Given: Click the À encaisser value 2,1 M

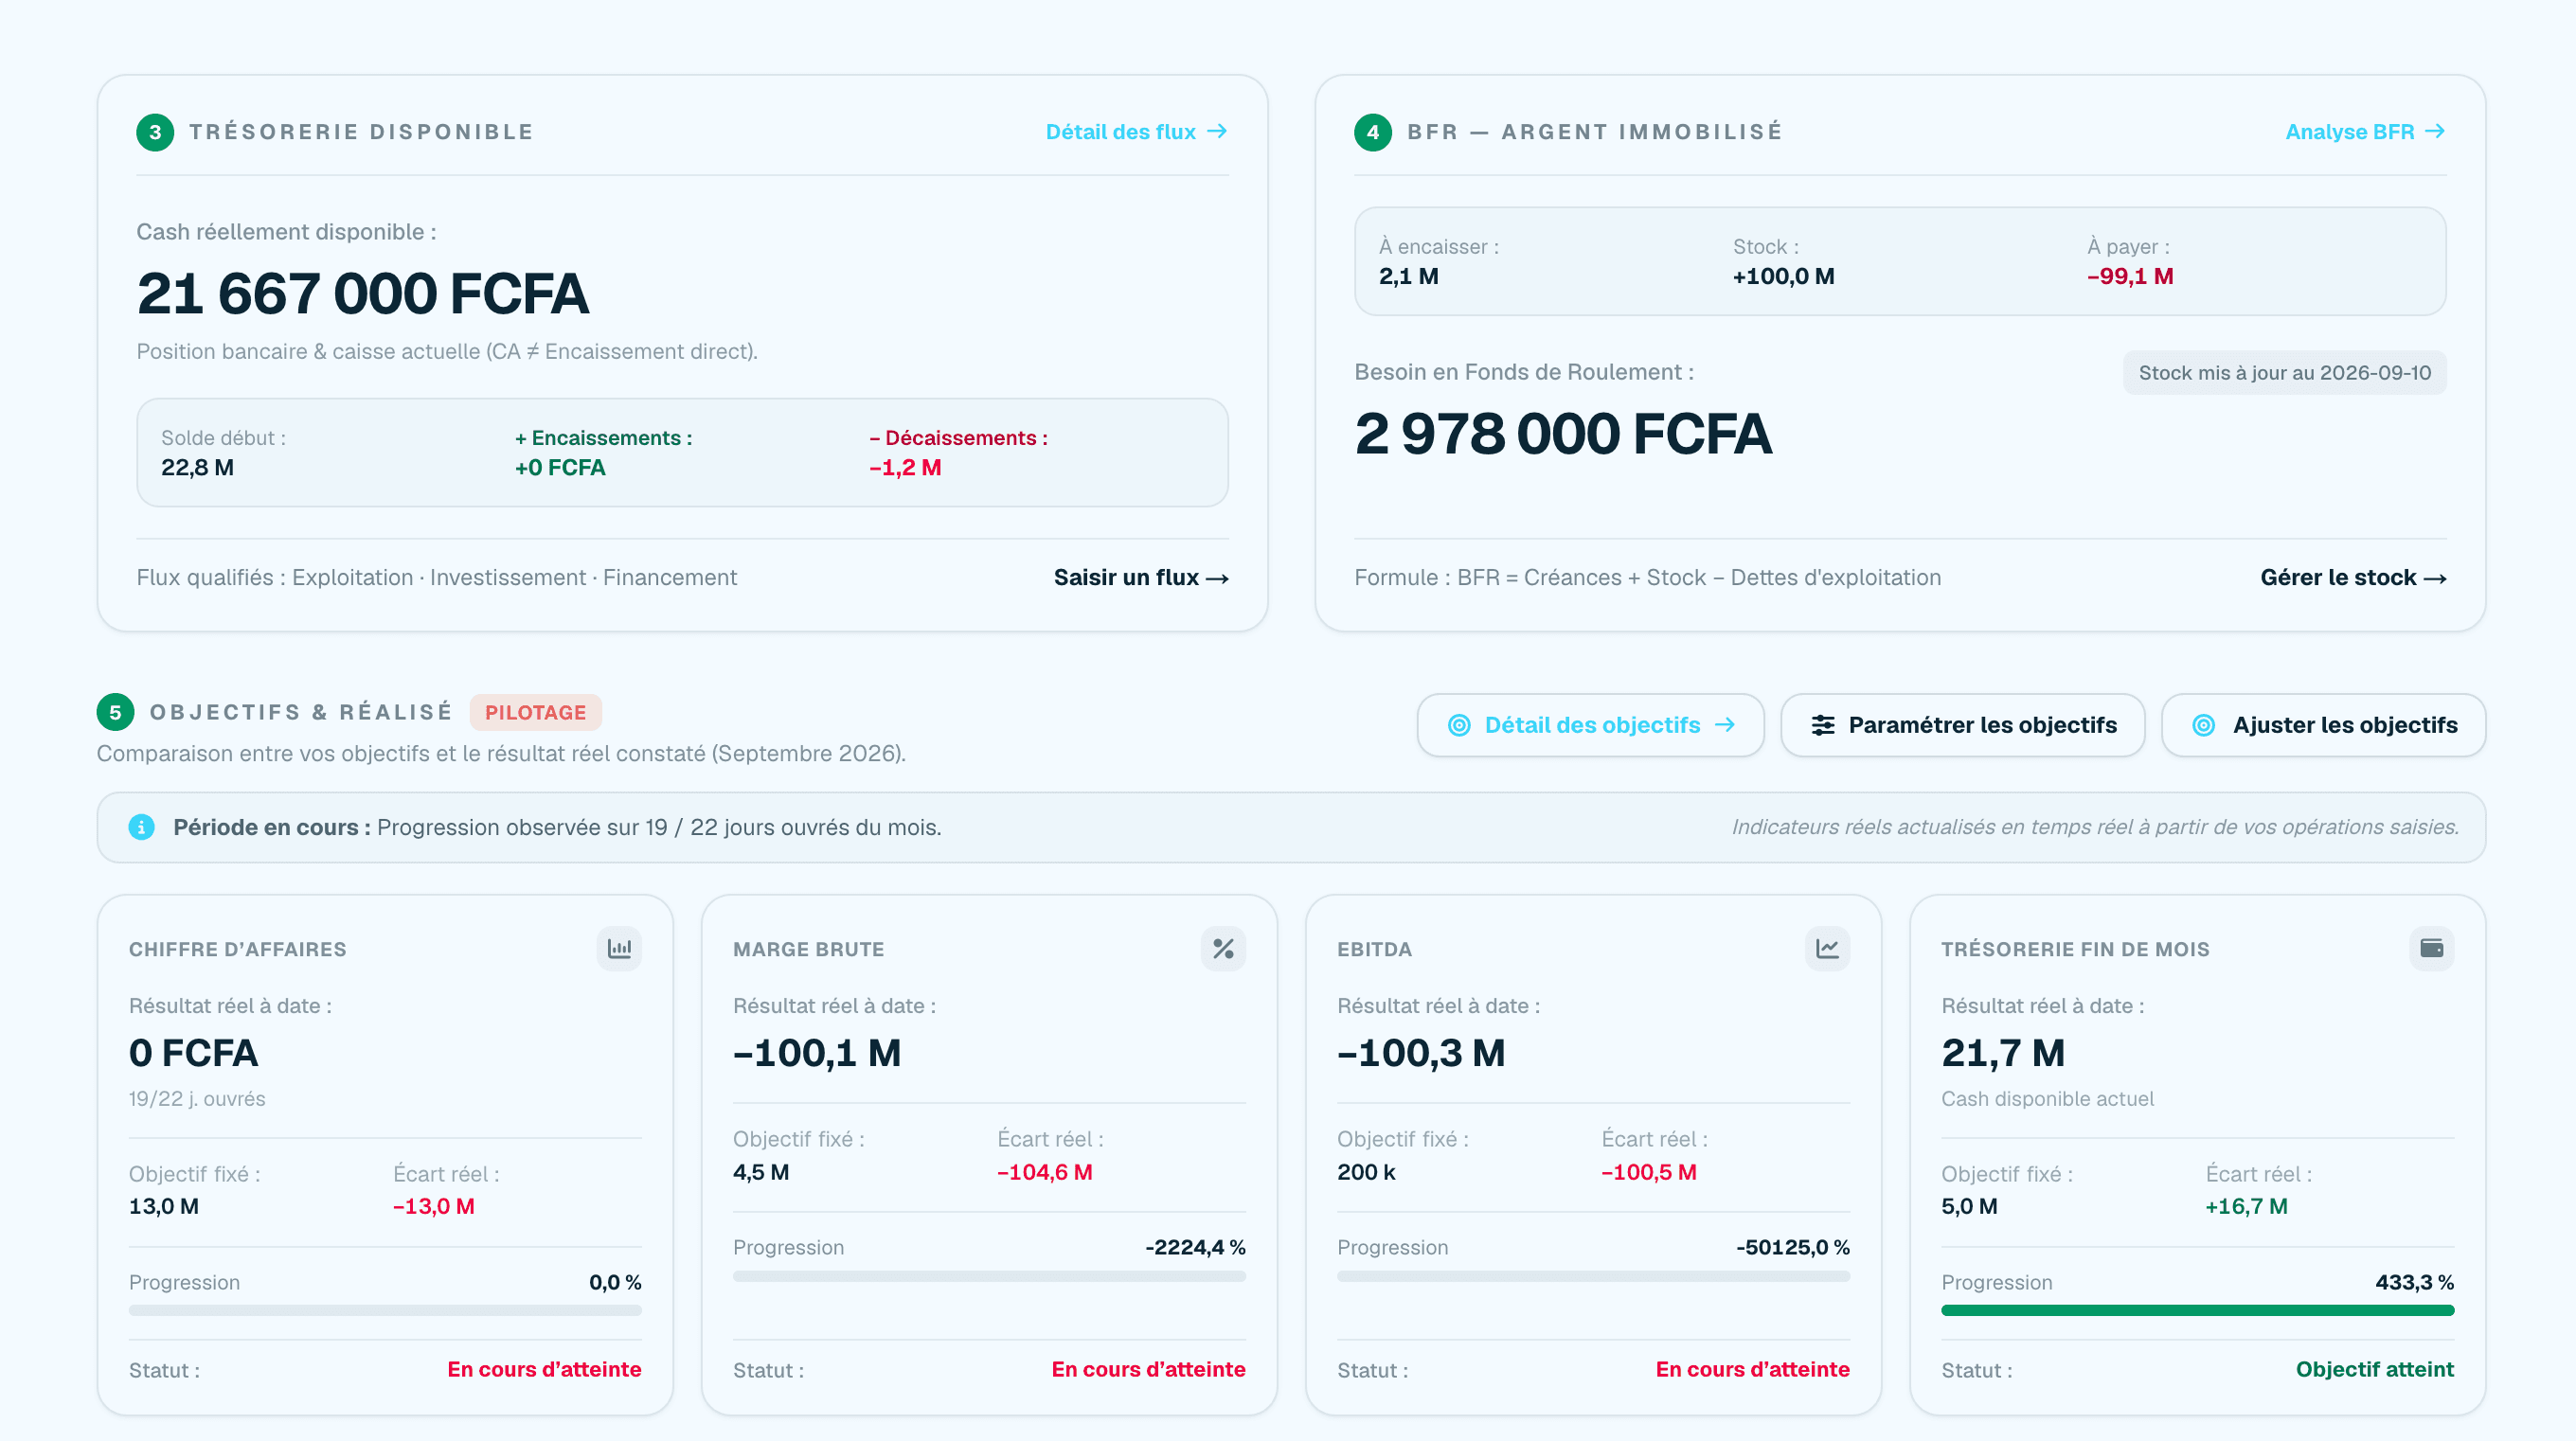Looking at the screenshot, I should coord(1408,276).
